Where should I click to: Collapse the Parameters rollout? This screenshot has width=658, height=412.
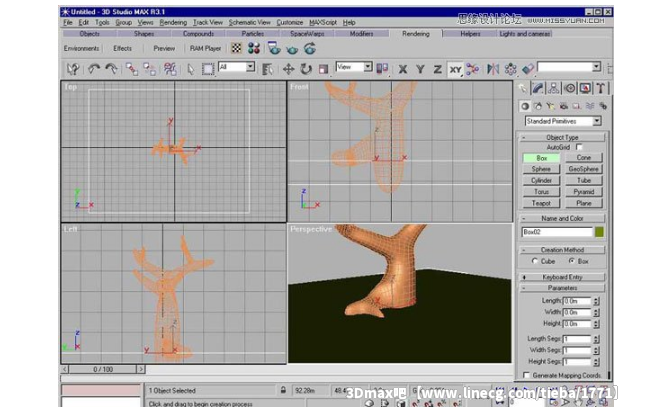coord(562,288)
